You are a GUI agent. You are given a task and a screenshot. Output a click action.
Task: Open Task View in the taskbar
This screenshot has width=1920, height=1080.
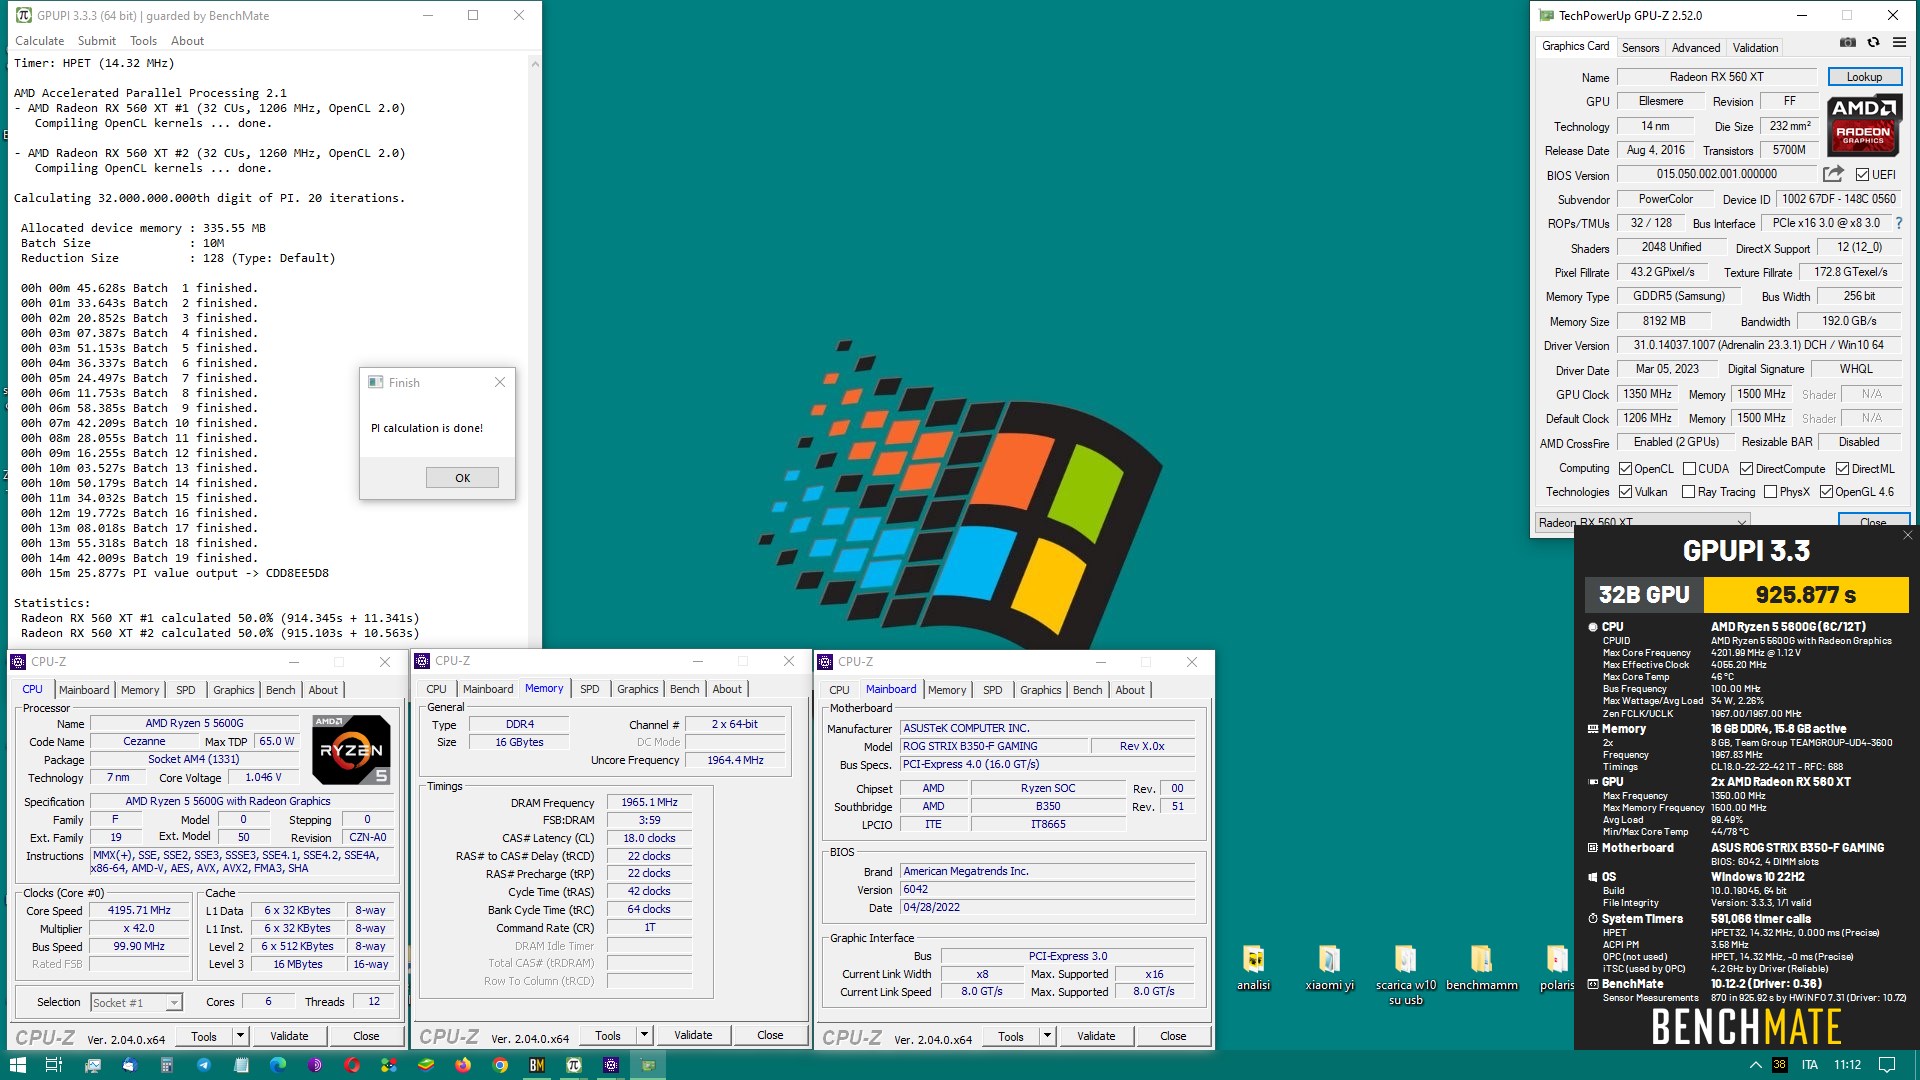pos(54,1065)
